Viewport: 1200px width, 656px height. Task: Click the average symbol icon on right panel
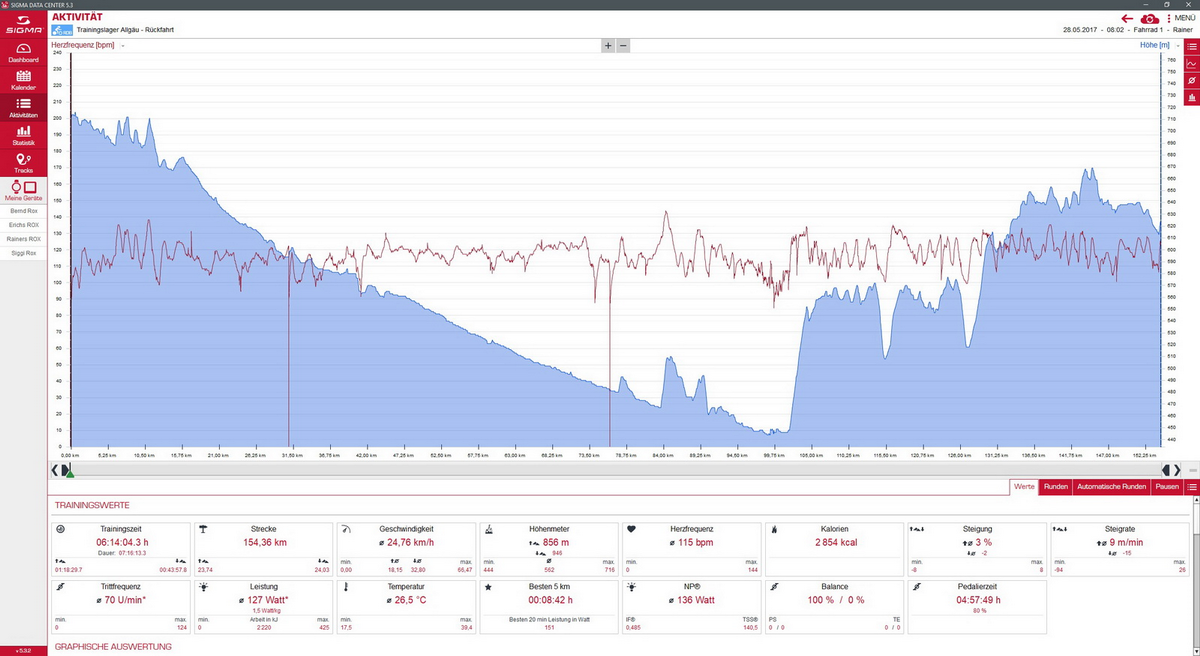tap(1191, 80)
